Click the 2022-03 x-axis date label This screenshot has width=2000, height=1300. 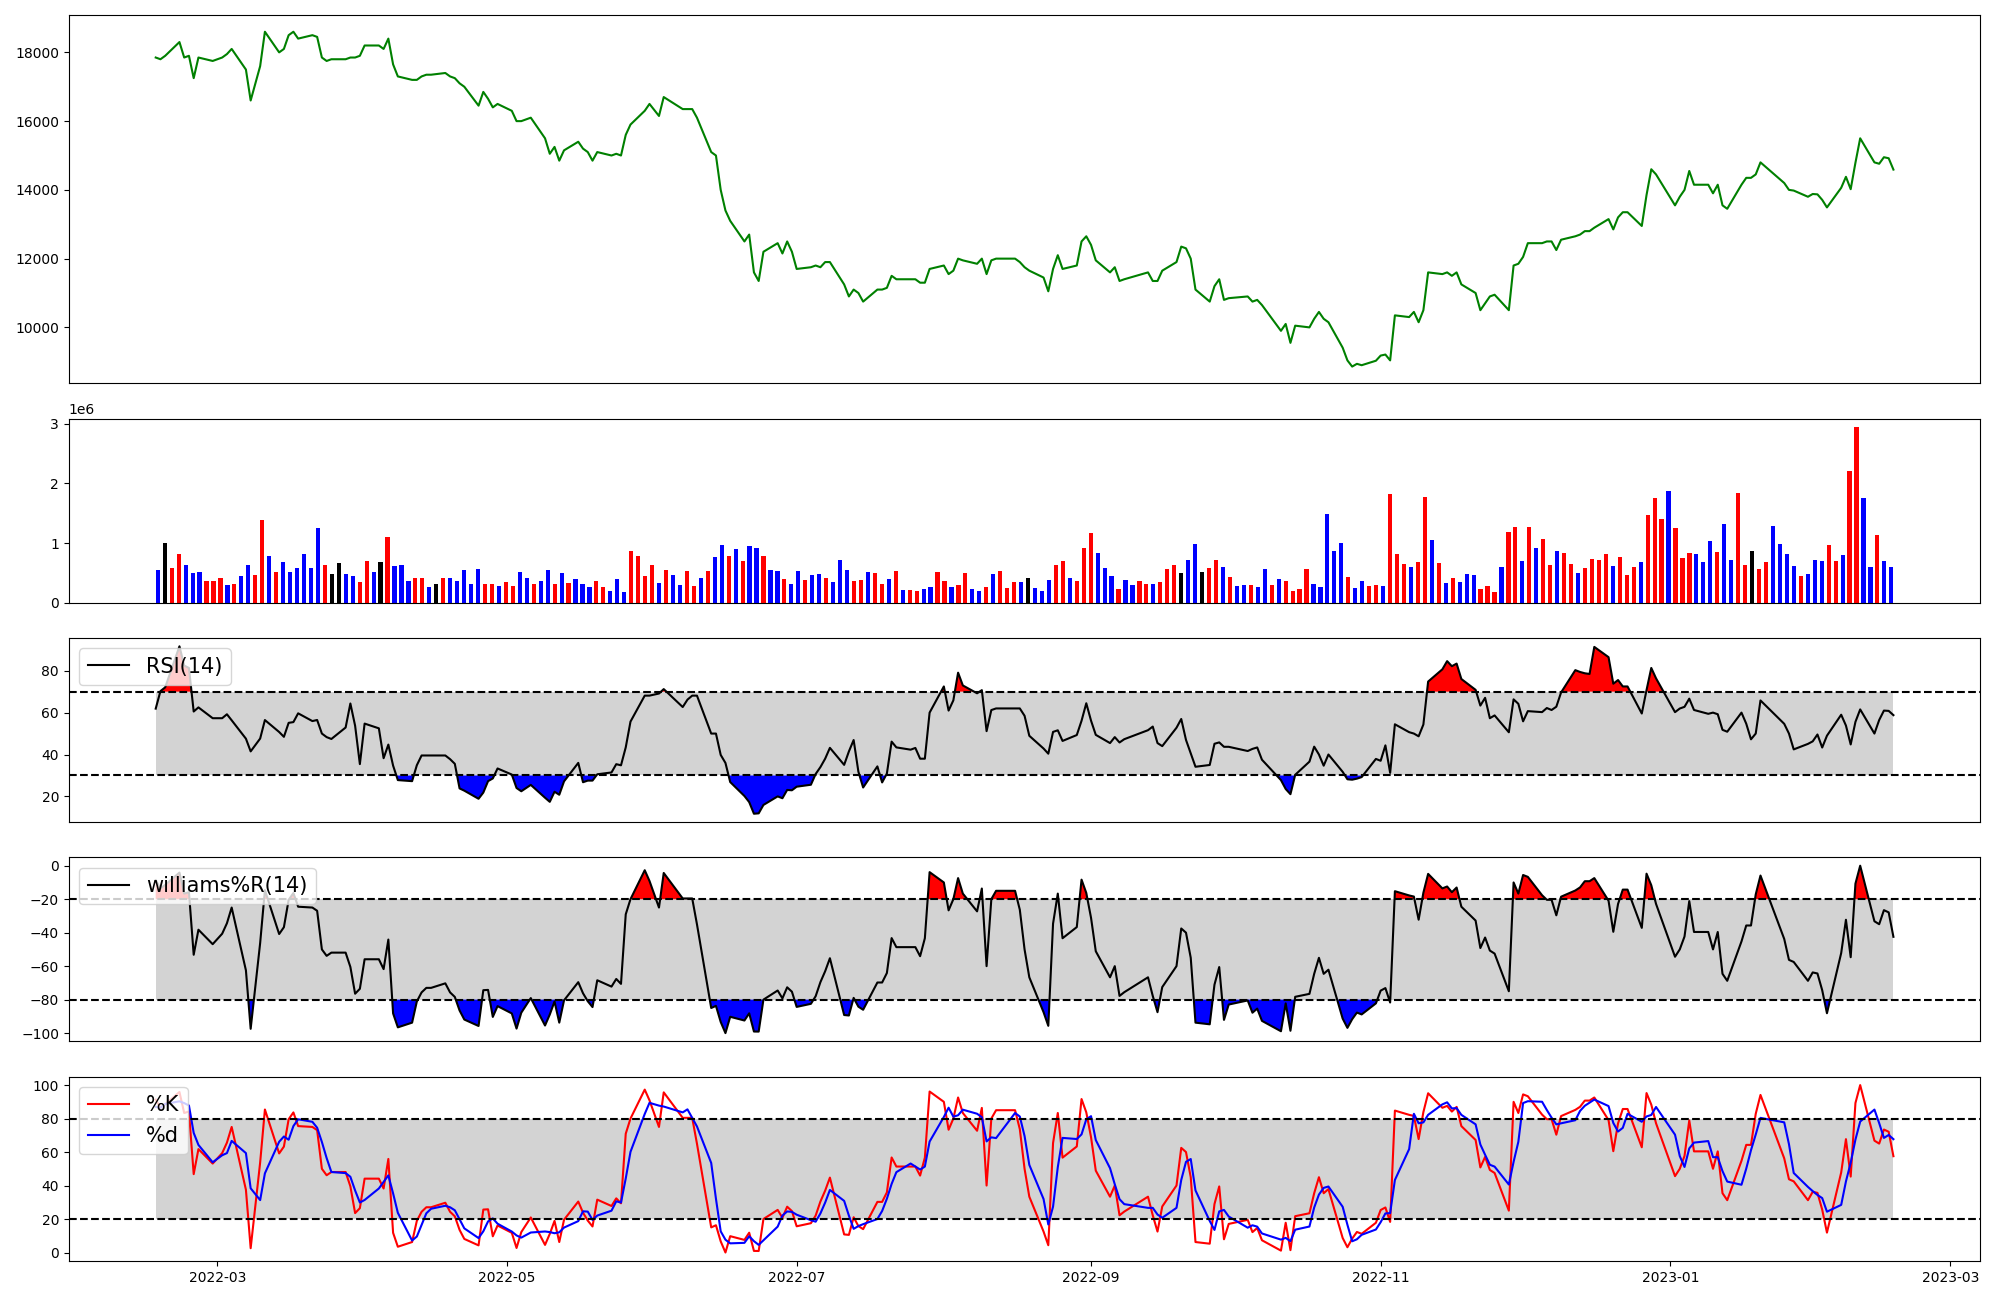pyautogui.click(x=217, y=1277)
